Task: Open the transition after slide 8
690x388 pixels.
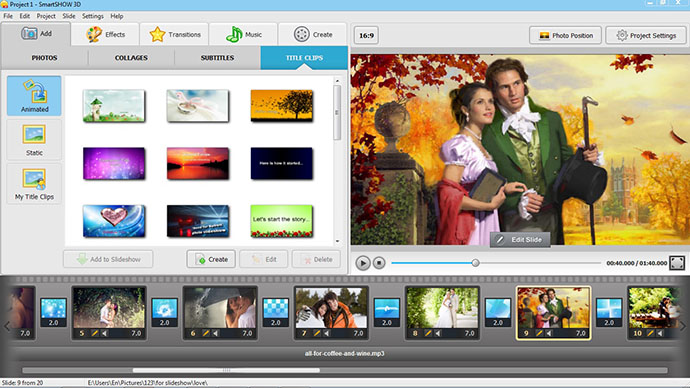Action: 498,312
